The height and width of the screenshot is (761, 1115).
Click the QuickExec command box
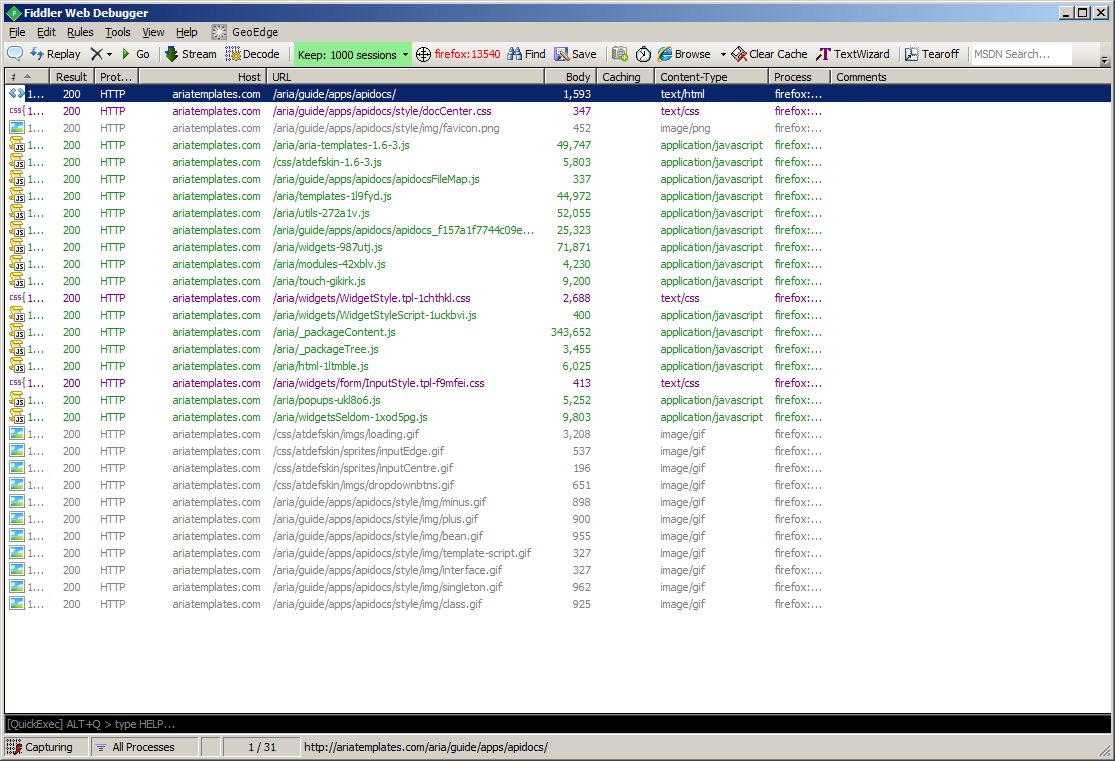point(558,724)
